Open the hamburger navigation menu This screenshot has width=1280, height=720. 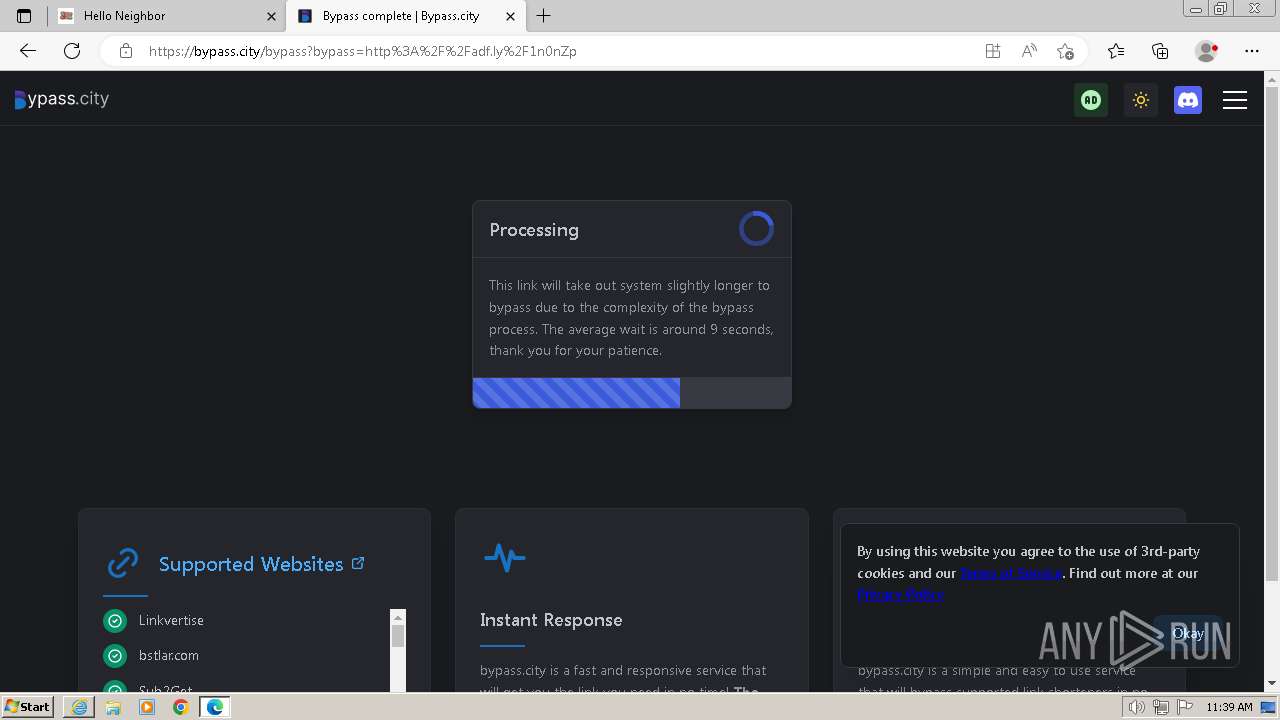point(1235,99)
